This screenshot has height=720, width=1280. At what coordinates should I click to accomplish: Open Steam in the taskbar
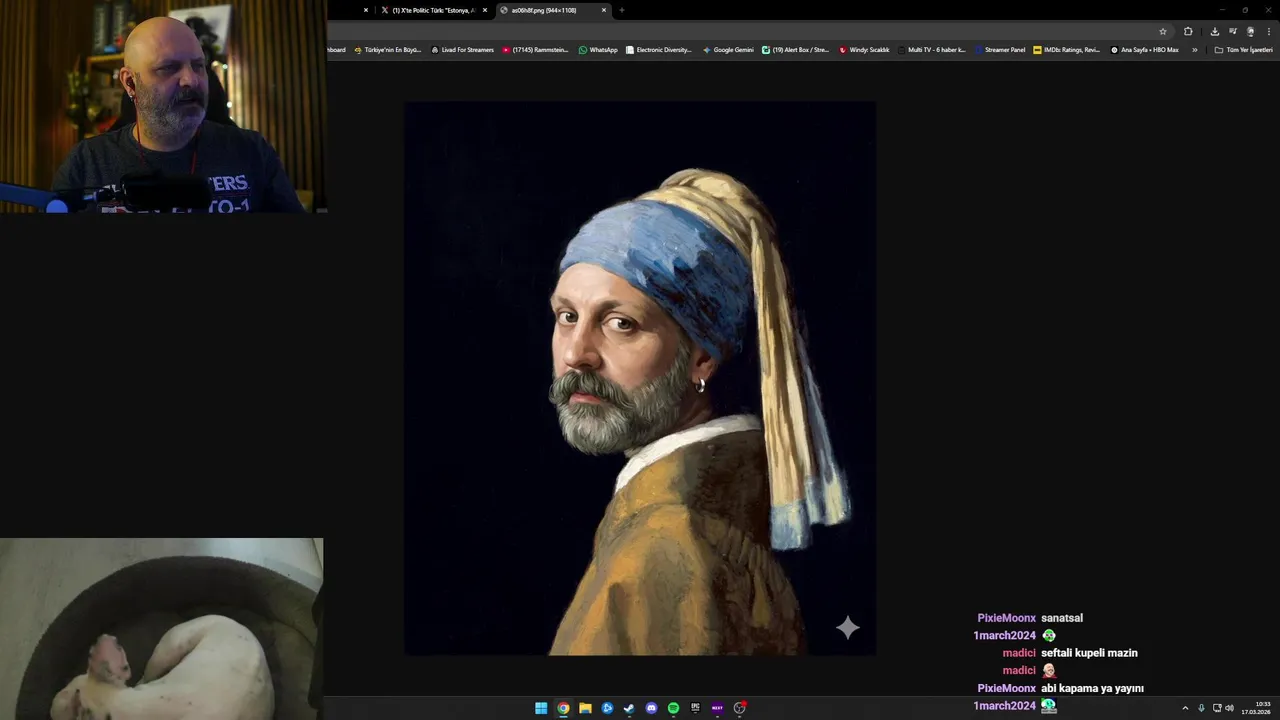tap(629, 708)
